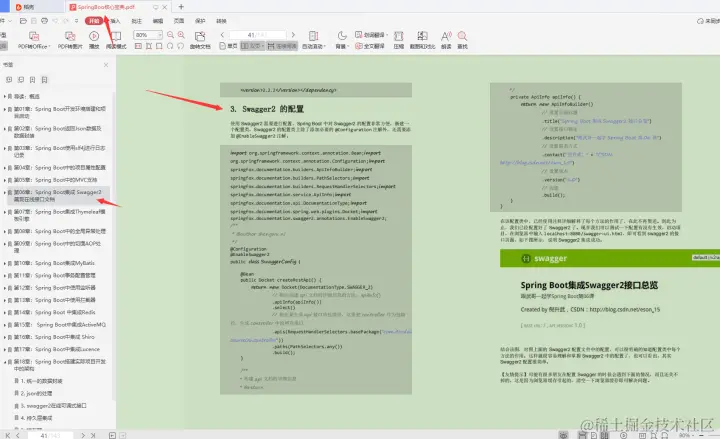720x439 pixels.
Task: Open the zoom percentage dropdown
Action: [160, 35]
